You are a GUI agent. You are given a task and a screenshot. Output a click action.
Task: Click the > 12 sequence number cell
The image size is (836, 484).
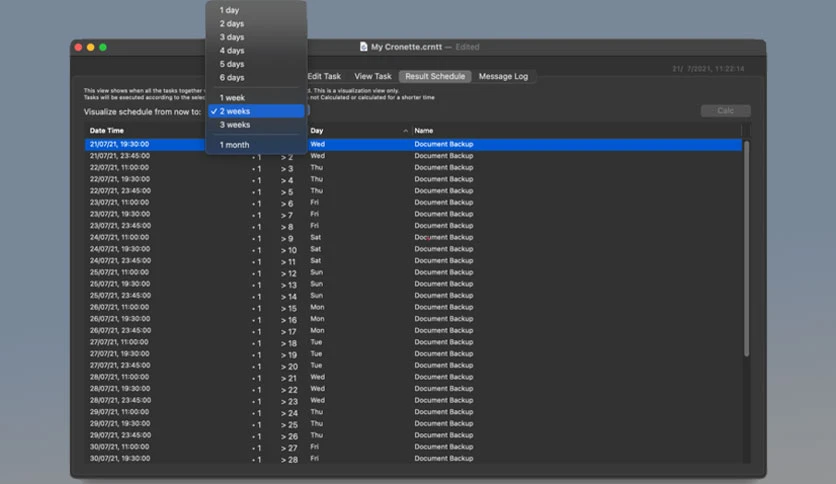click(x=289, y=273)
